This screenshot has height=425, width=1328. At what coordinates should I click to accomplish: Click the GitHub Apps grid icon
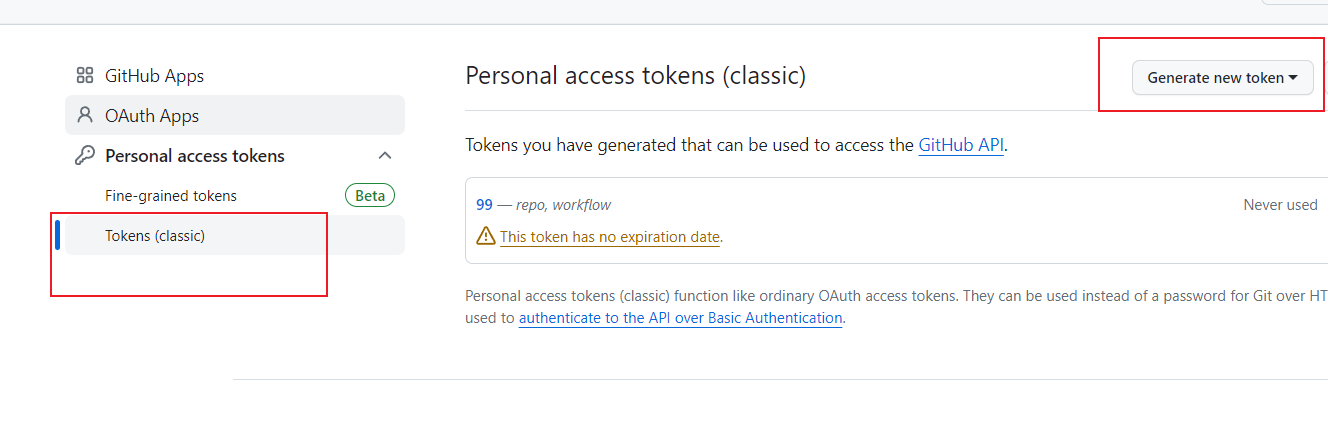point(85,76)
